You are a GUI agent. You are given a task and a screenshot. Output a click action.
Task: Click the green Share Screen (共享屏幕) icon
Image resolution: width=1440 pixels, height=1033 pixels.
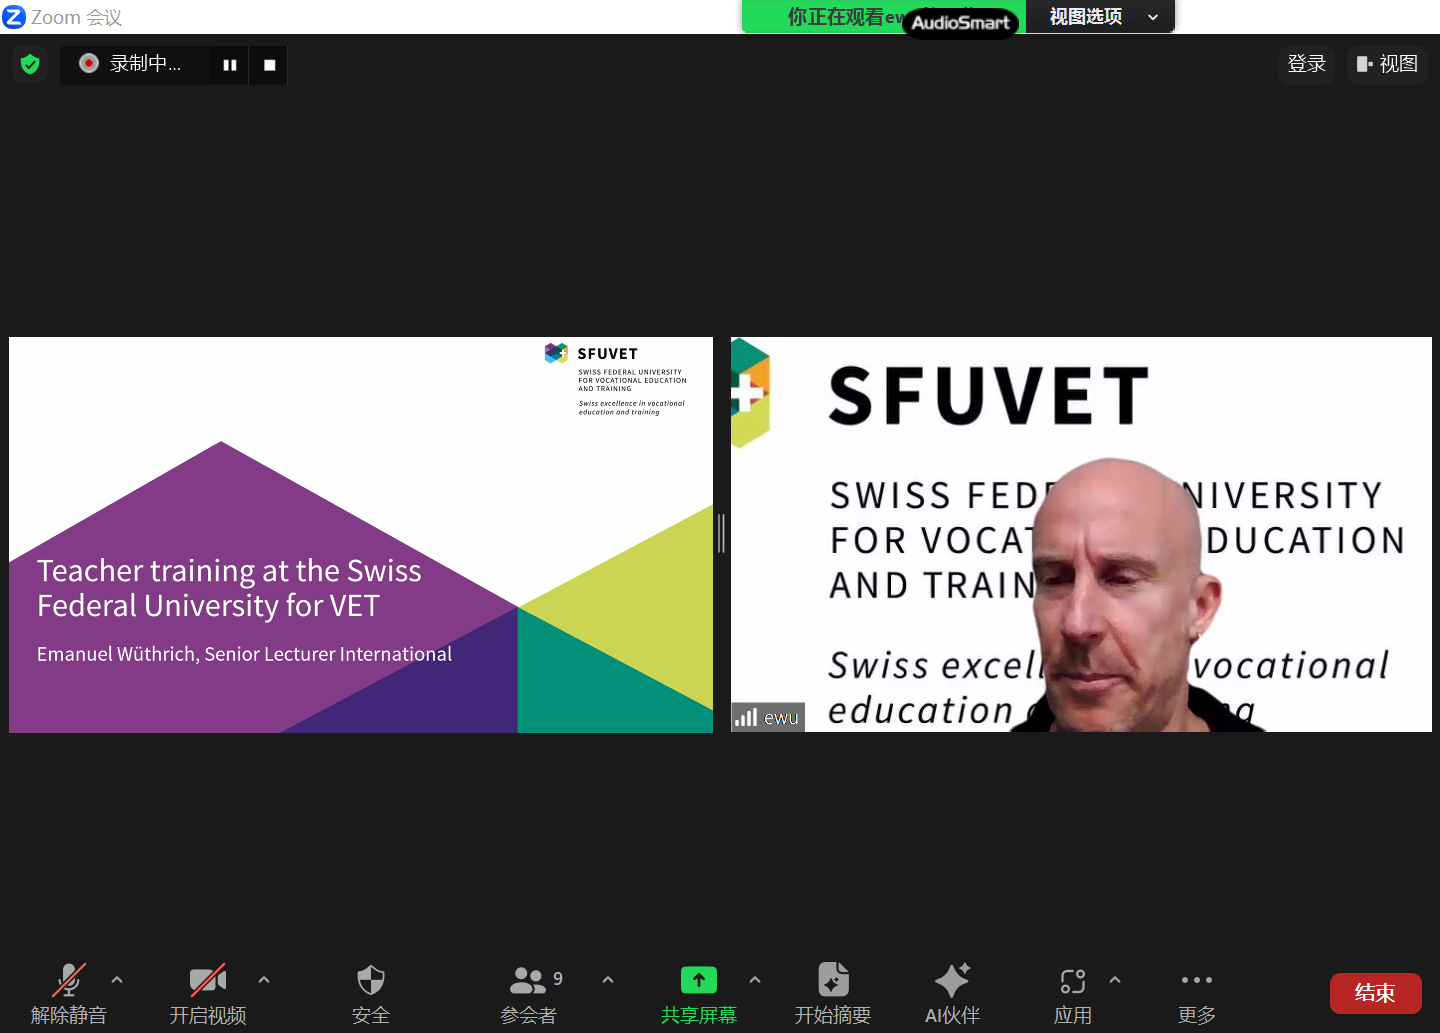coord(698,980)
